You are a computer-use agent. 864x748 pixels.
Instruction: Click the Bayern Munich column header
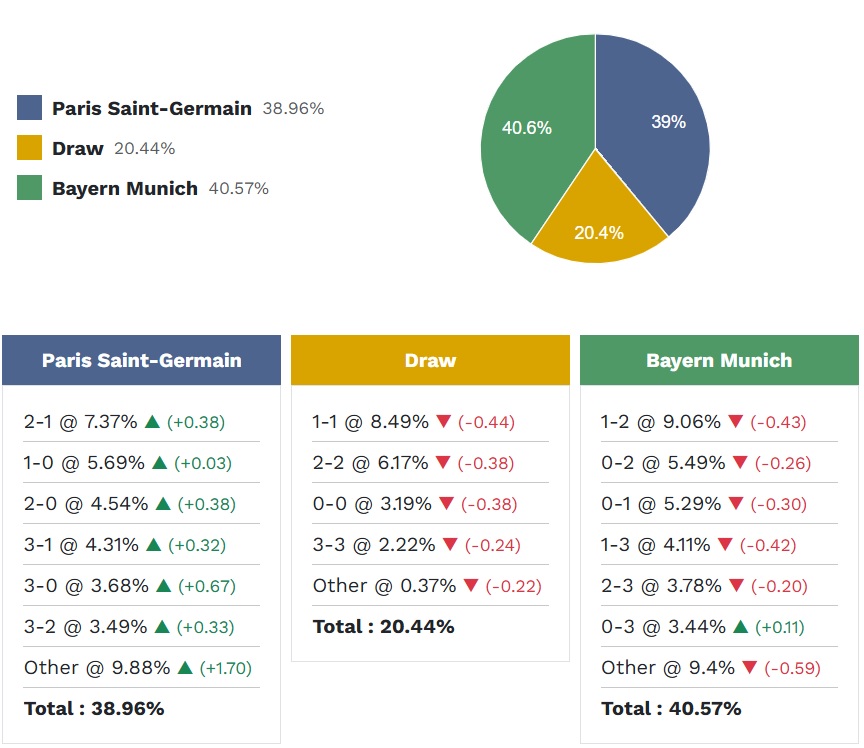coord(719,360)
